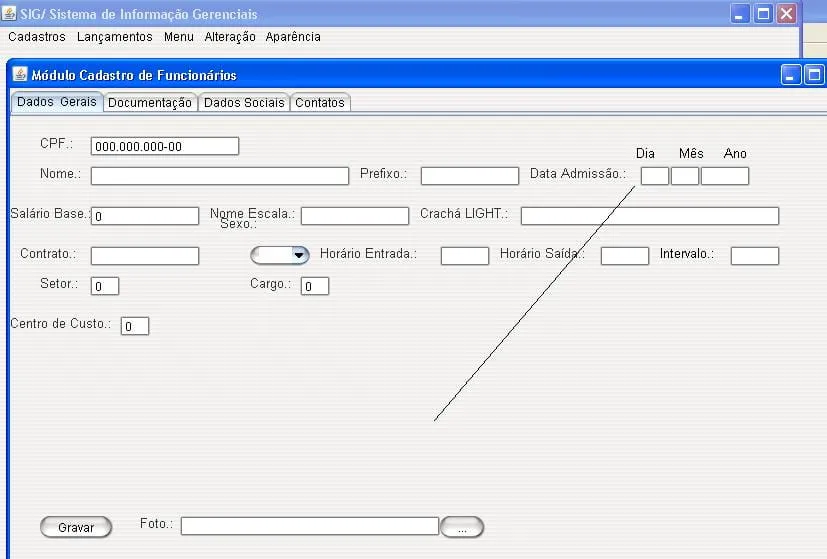Open the Cadastros menu

click(x=37, y=37)
